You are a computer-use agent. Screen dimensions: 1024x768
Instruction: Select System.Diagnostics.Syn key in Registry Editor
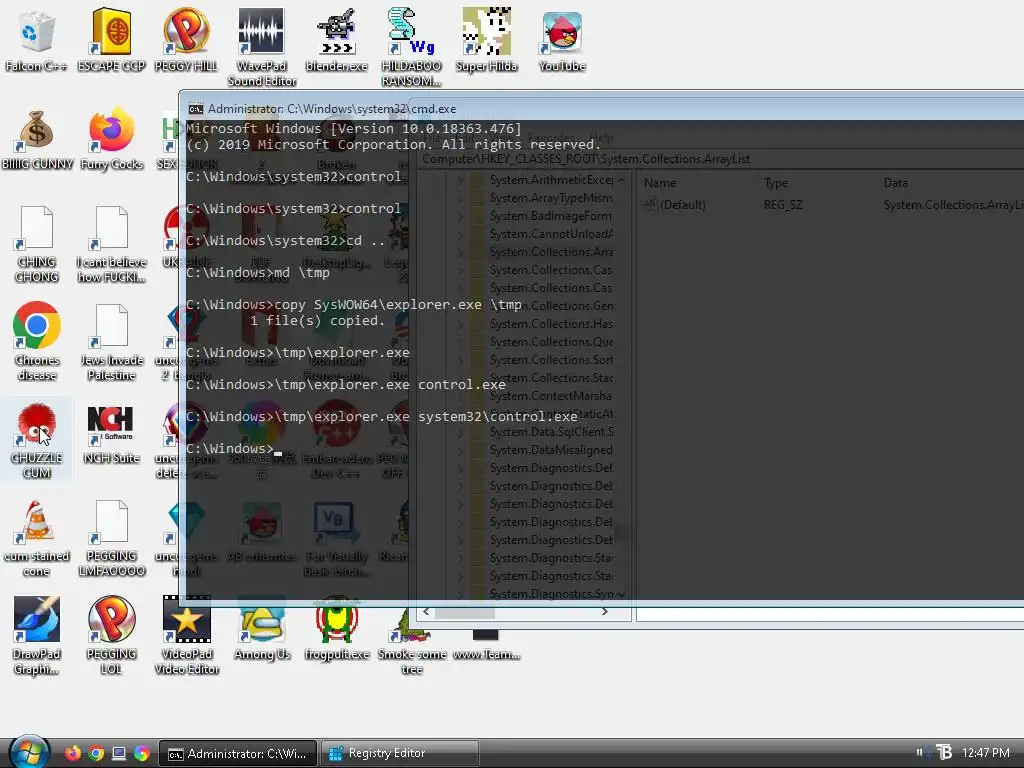click(552, 594)
